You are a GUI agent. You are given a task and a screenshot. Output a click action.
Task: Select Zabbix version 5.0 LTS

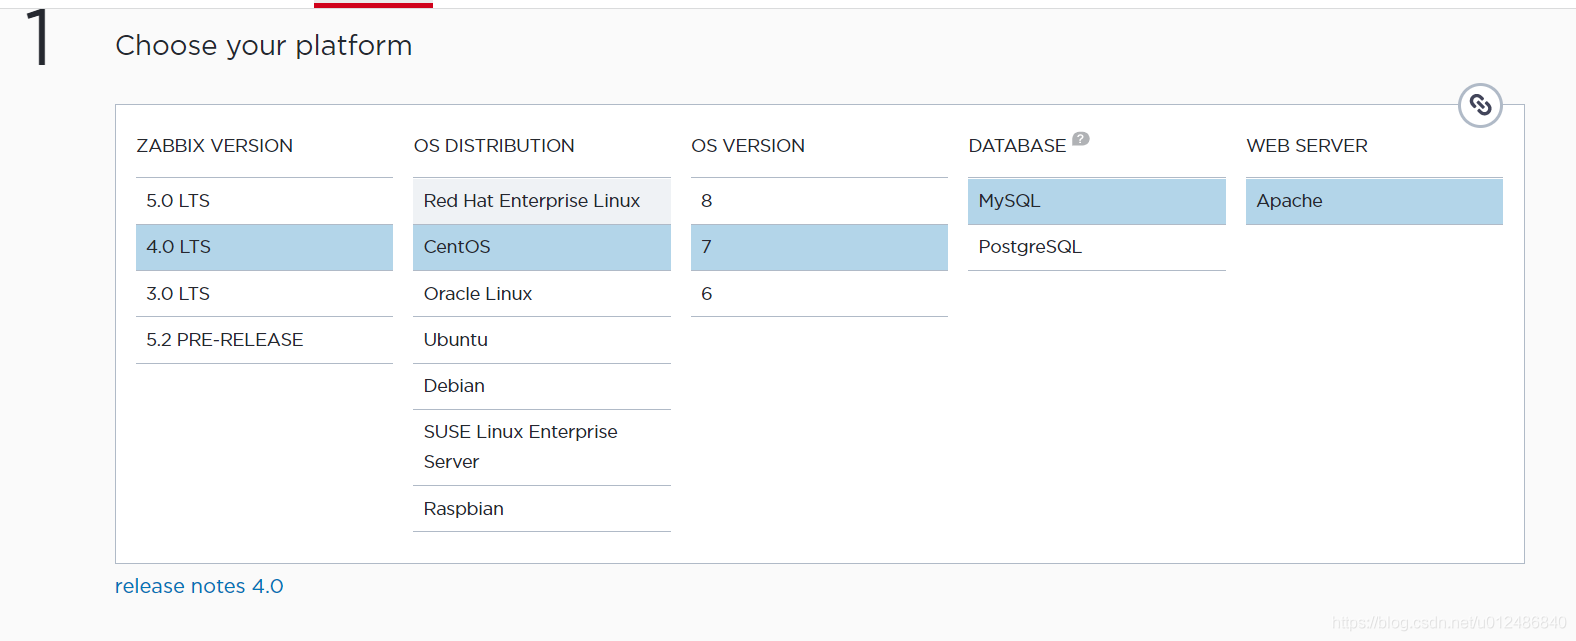tap(264, 201)
